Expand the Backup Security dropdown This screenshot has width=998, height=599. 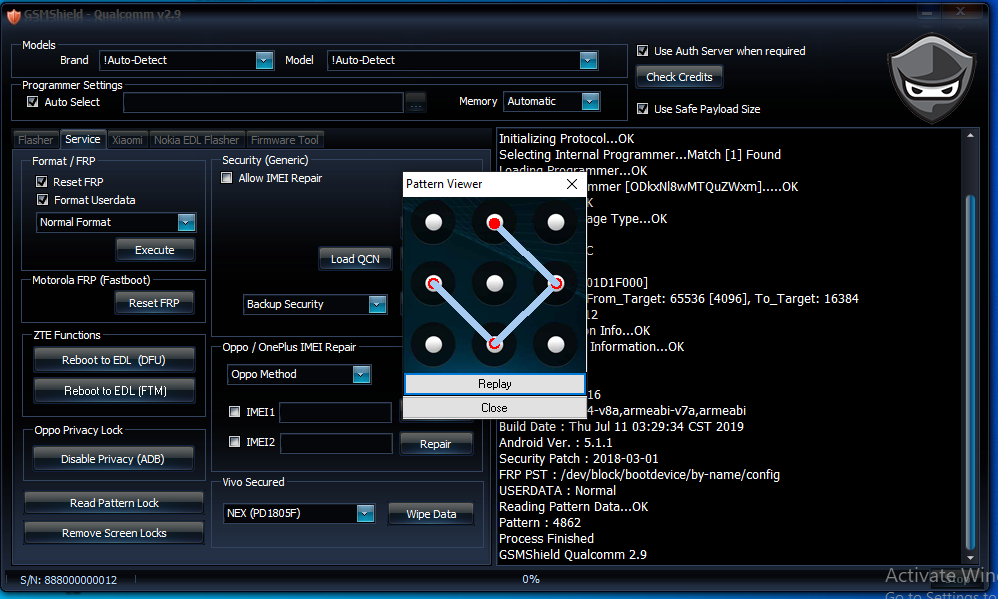coord(377,304)
